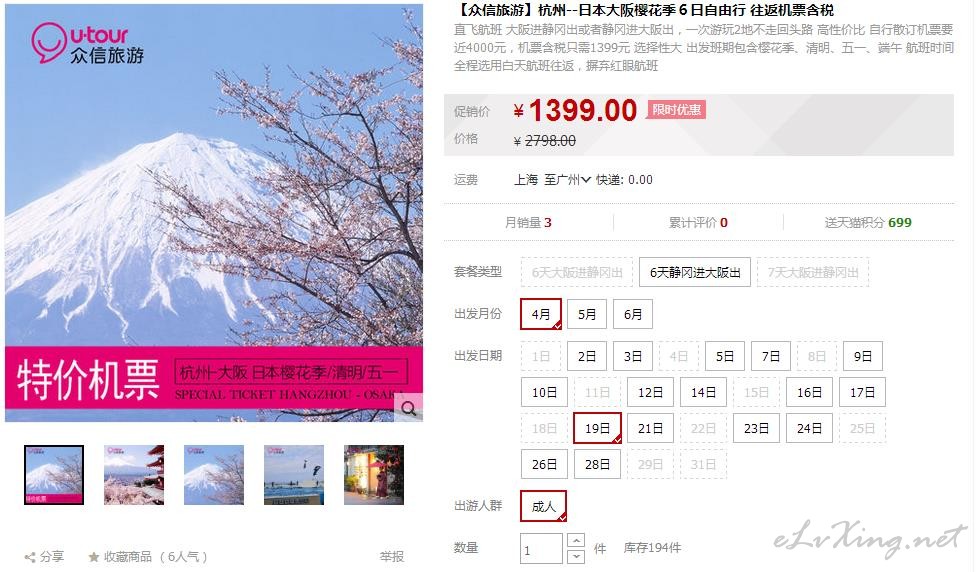The image size is (978, 572).
Task: Decrease quantity with the down arrow
Action: (x=576, y=556)
